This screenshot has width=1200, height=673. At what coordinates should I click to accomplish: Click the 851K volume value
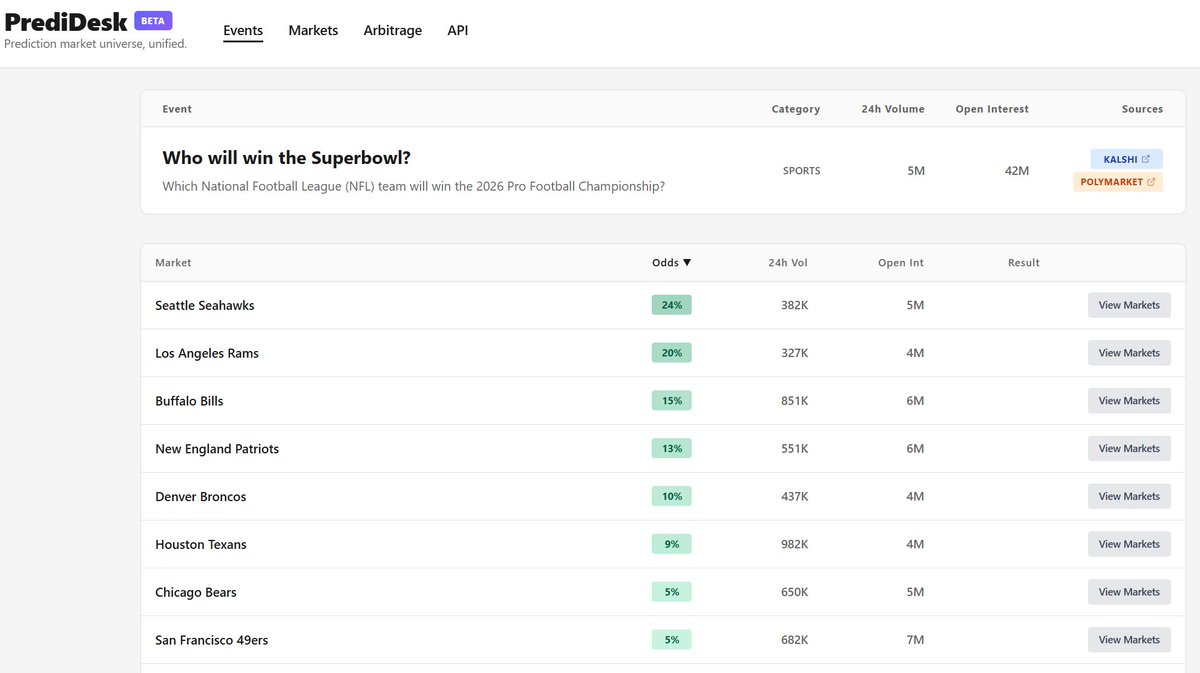click(795, 401)
